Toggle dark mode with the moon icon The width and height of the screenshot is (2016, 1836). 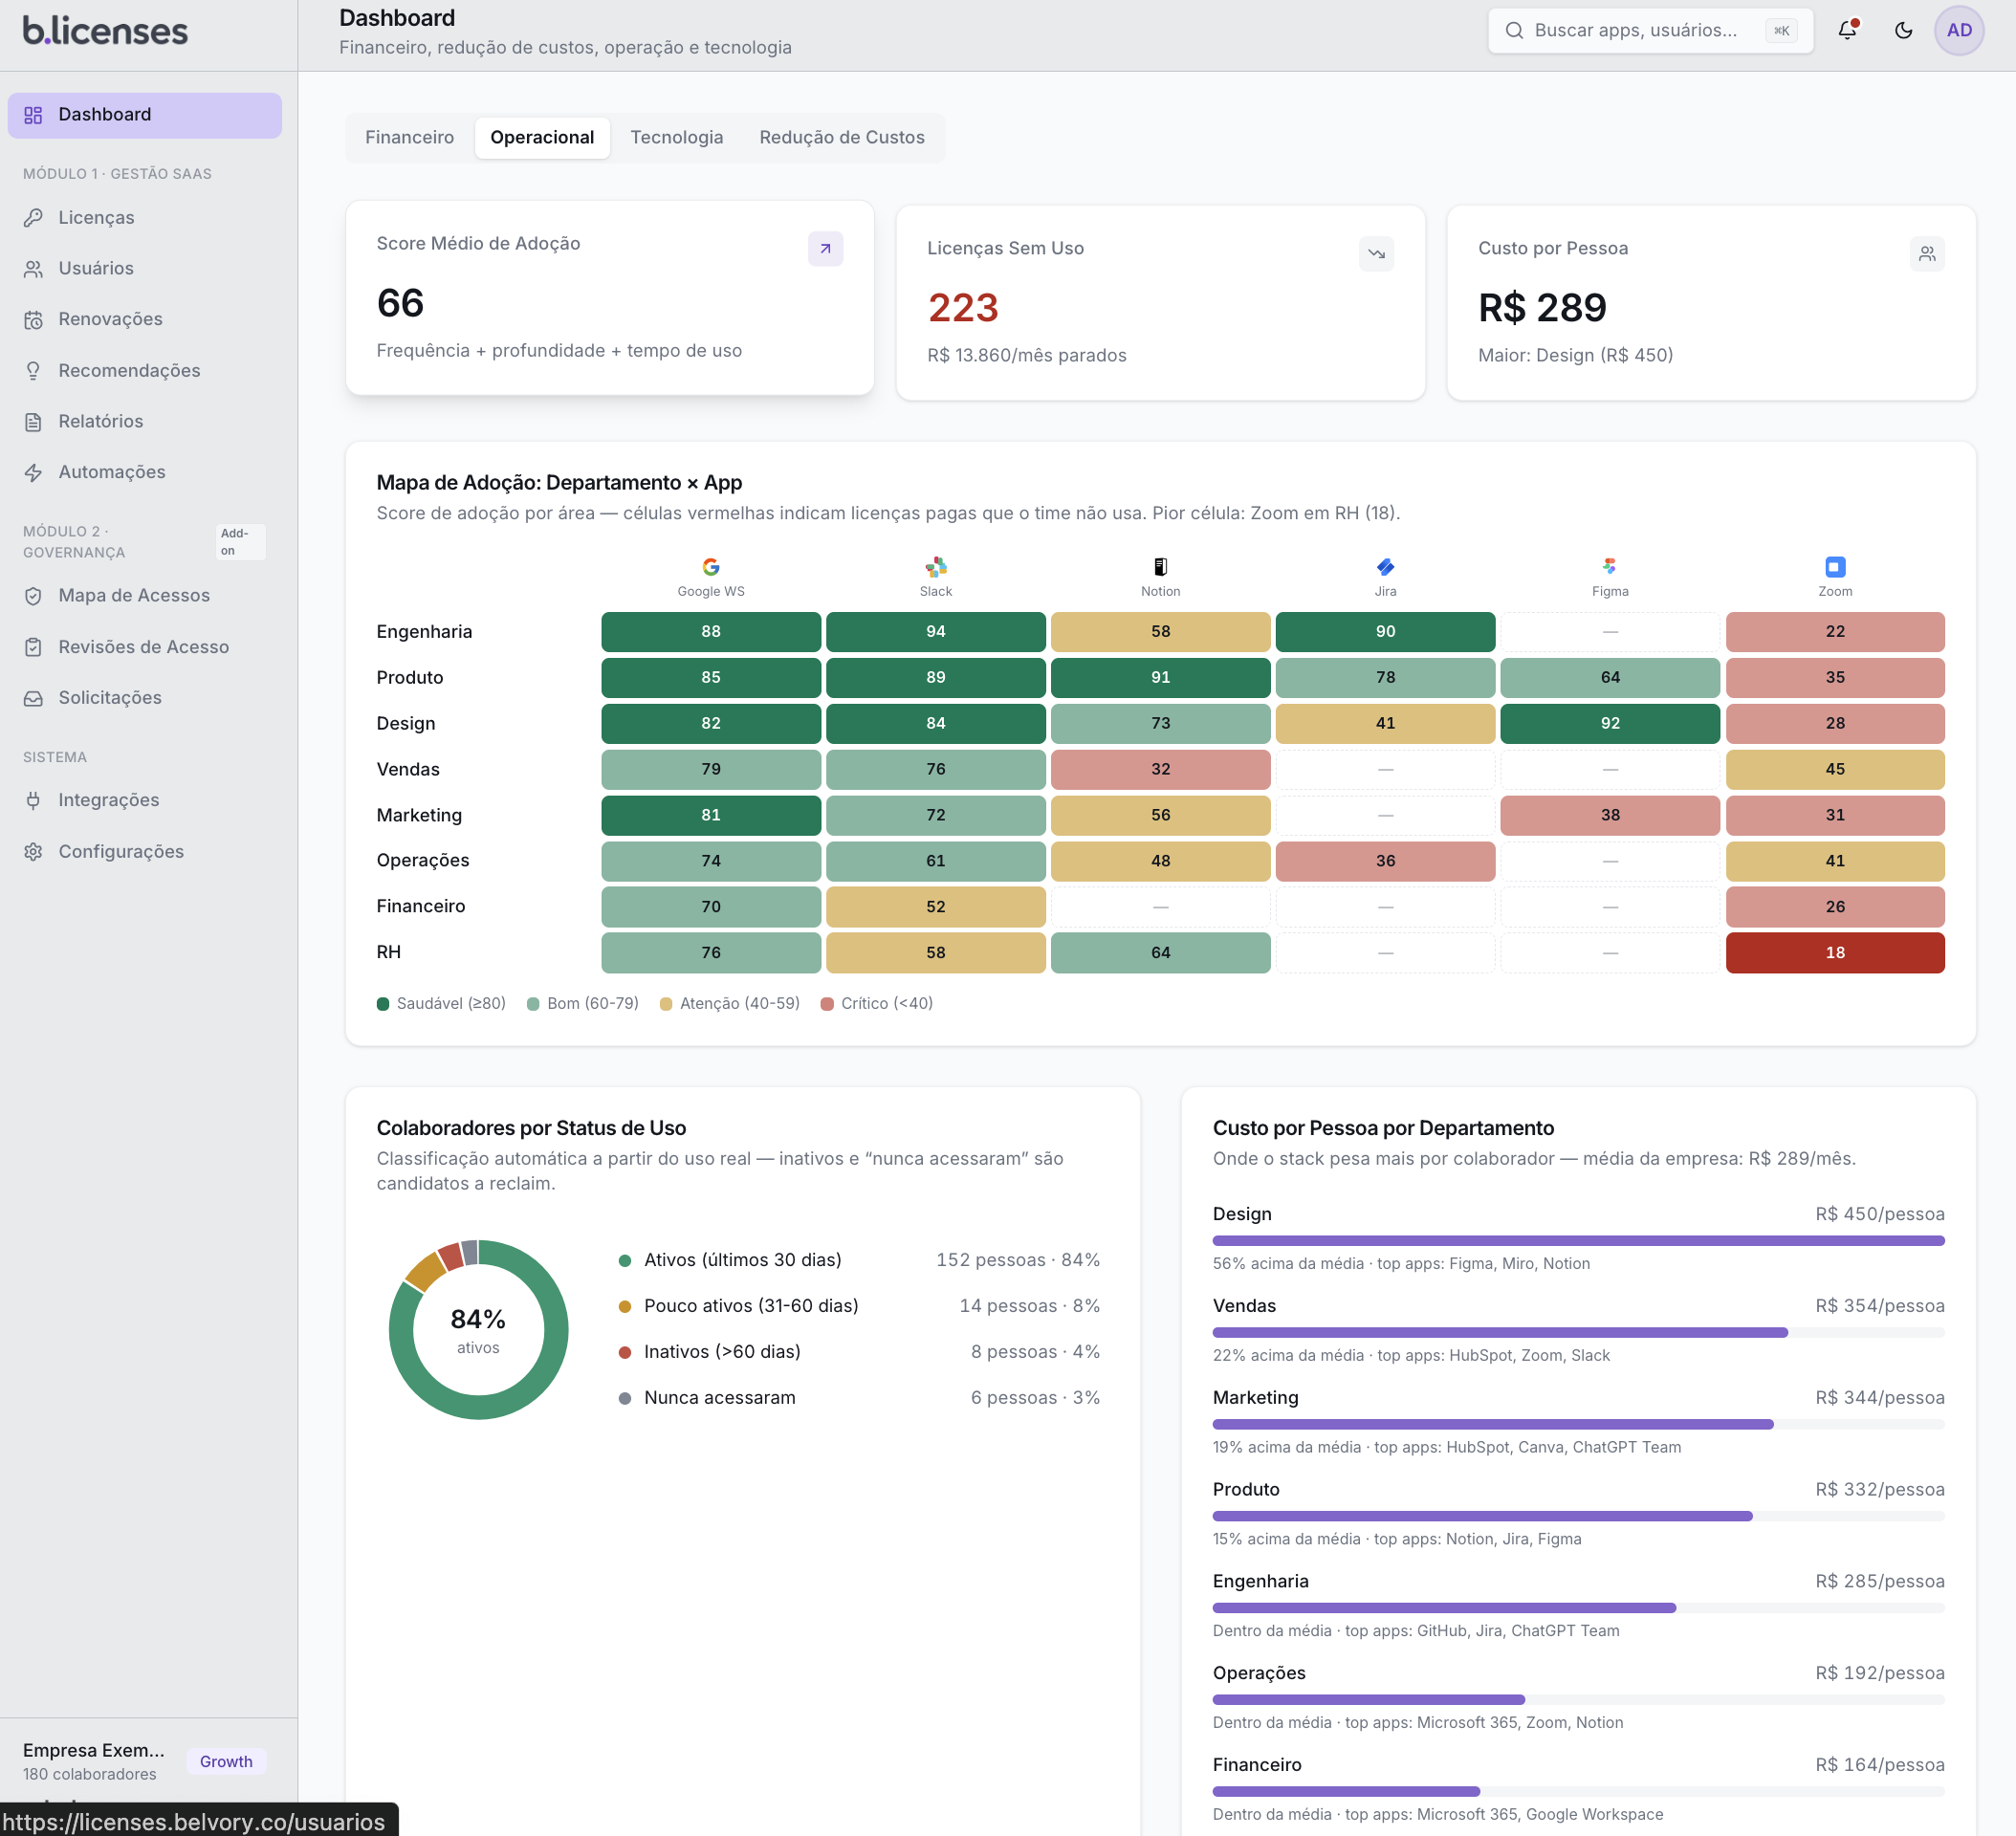coord(1903,30)
